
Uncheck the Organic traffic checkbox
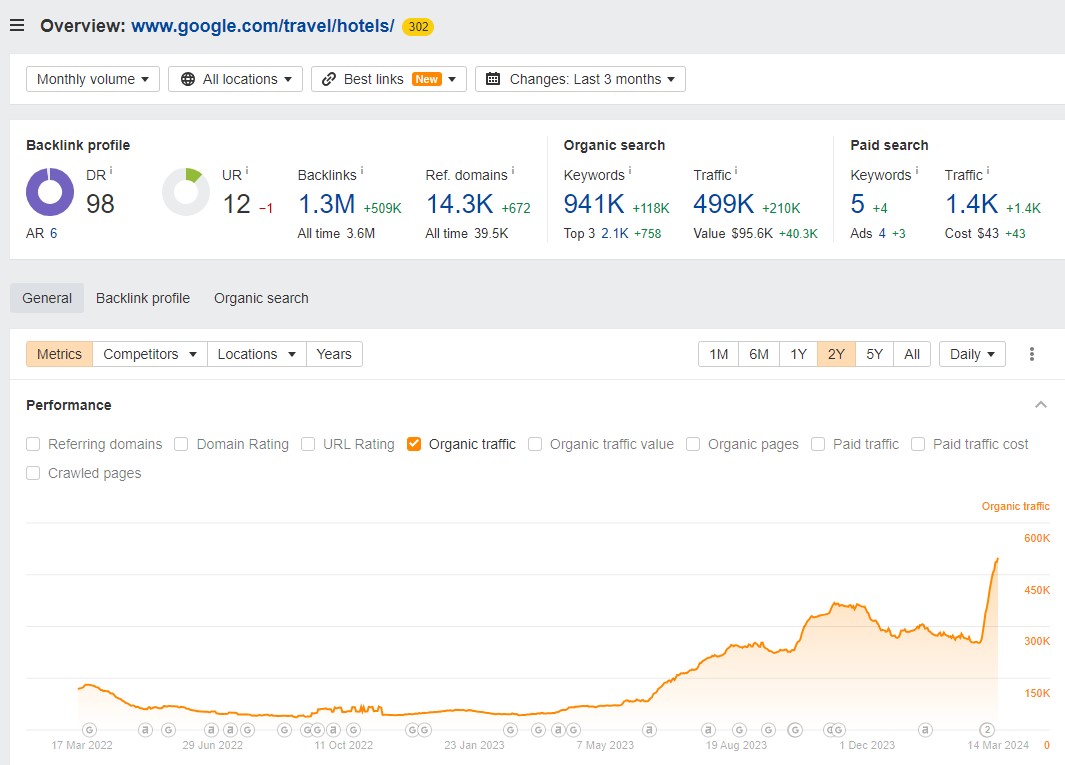point(414,444)
